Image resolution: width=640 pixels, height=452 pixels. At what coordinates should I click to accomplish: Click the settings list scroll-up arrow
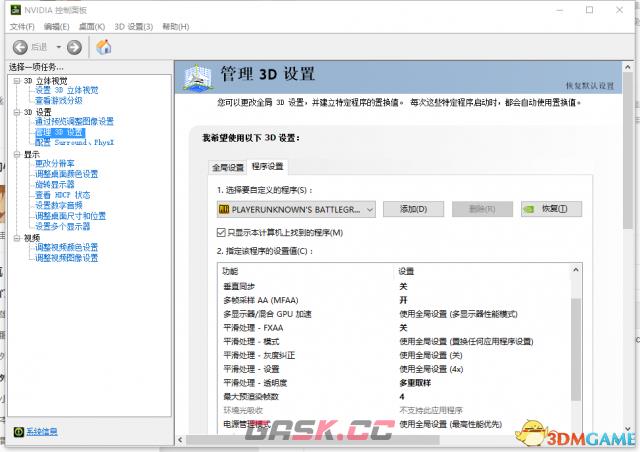pos(576,270)
